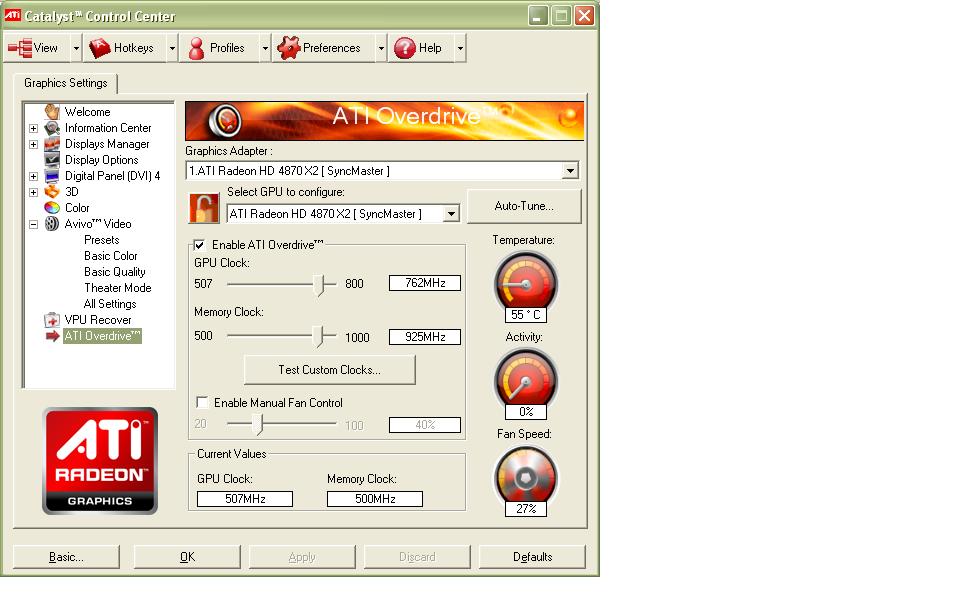The image size is (960, 600).
Task: Open All Settings under Avivo Video
Action: 110,304
